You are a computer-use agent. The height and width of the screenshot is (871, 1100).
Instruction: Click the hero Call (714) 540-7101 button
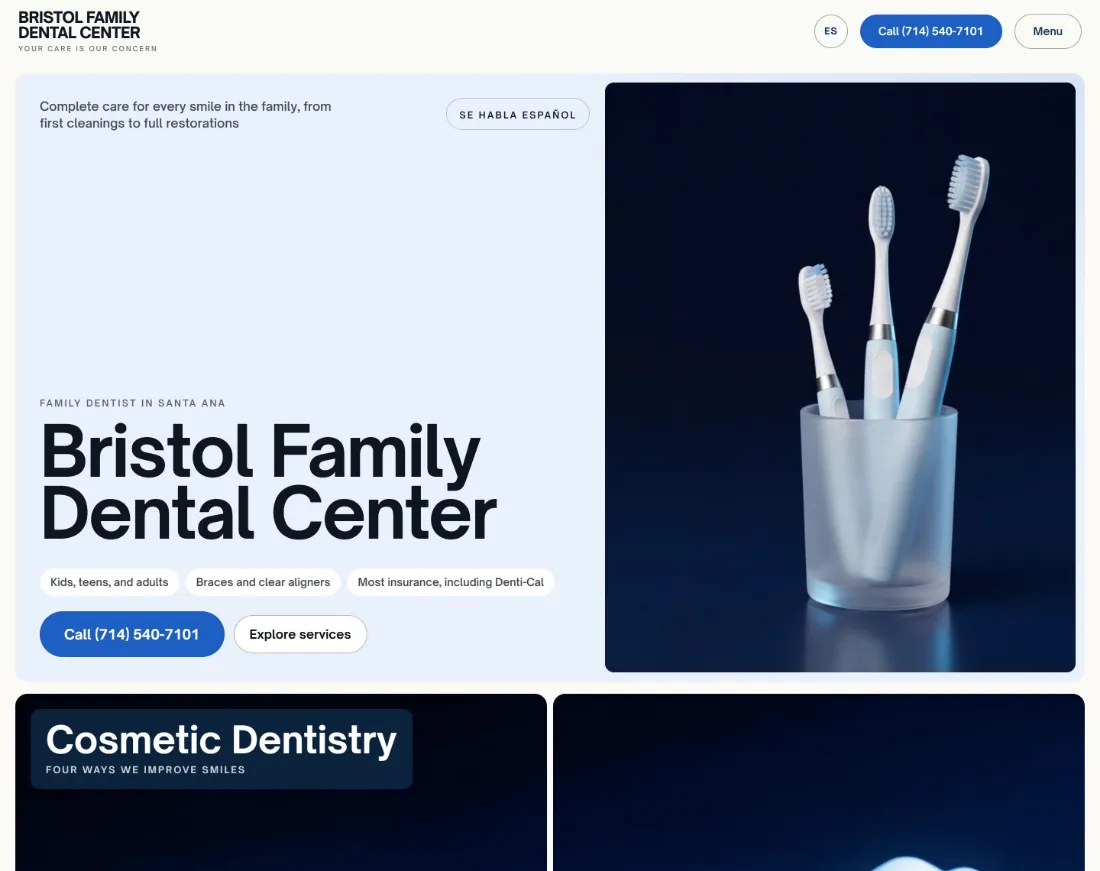132,634
